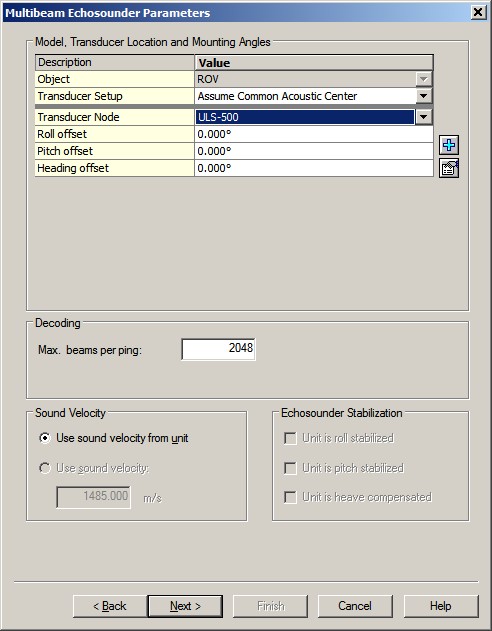Screen dimensions: 492x631
Task: Go back with the Back button
Action: pos(110,606)
